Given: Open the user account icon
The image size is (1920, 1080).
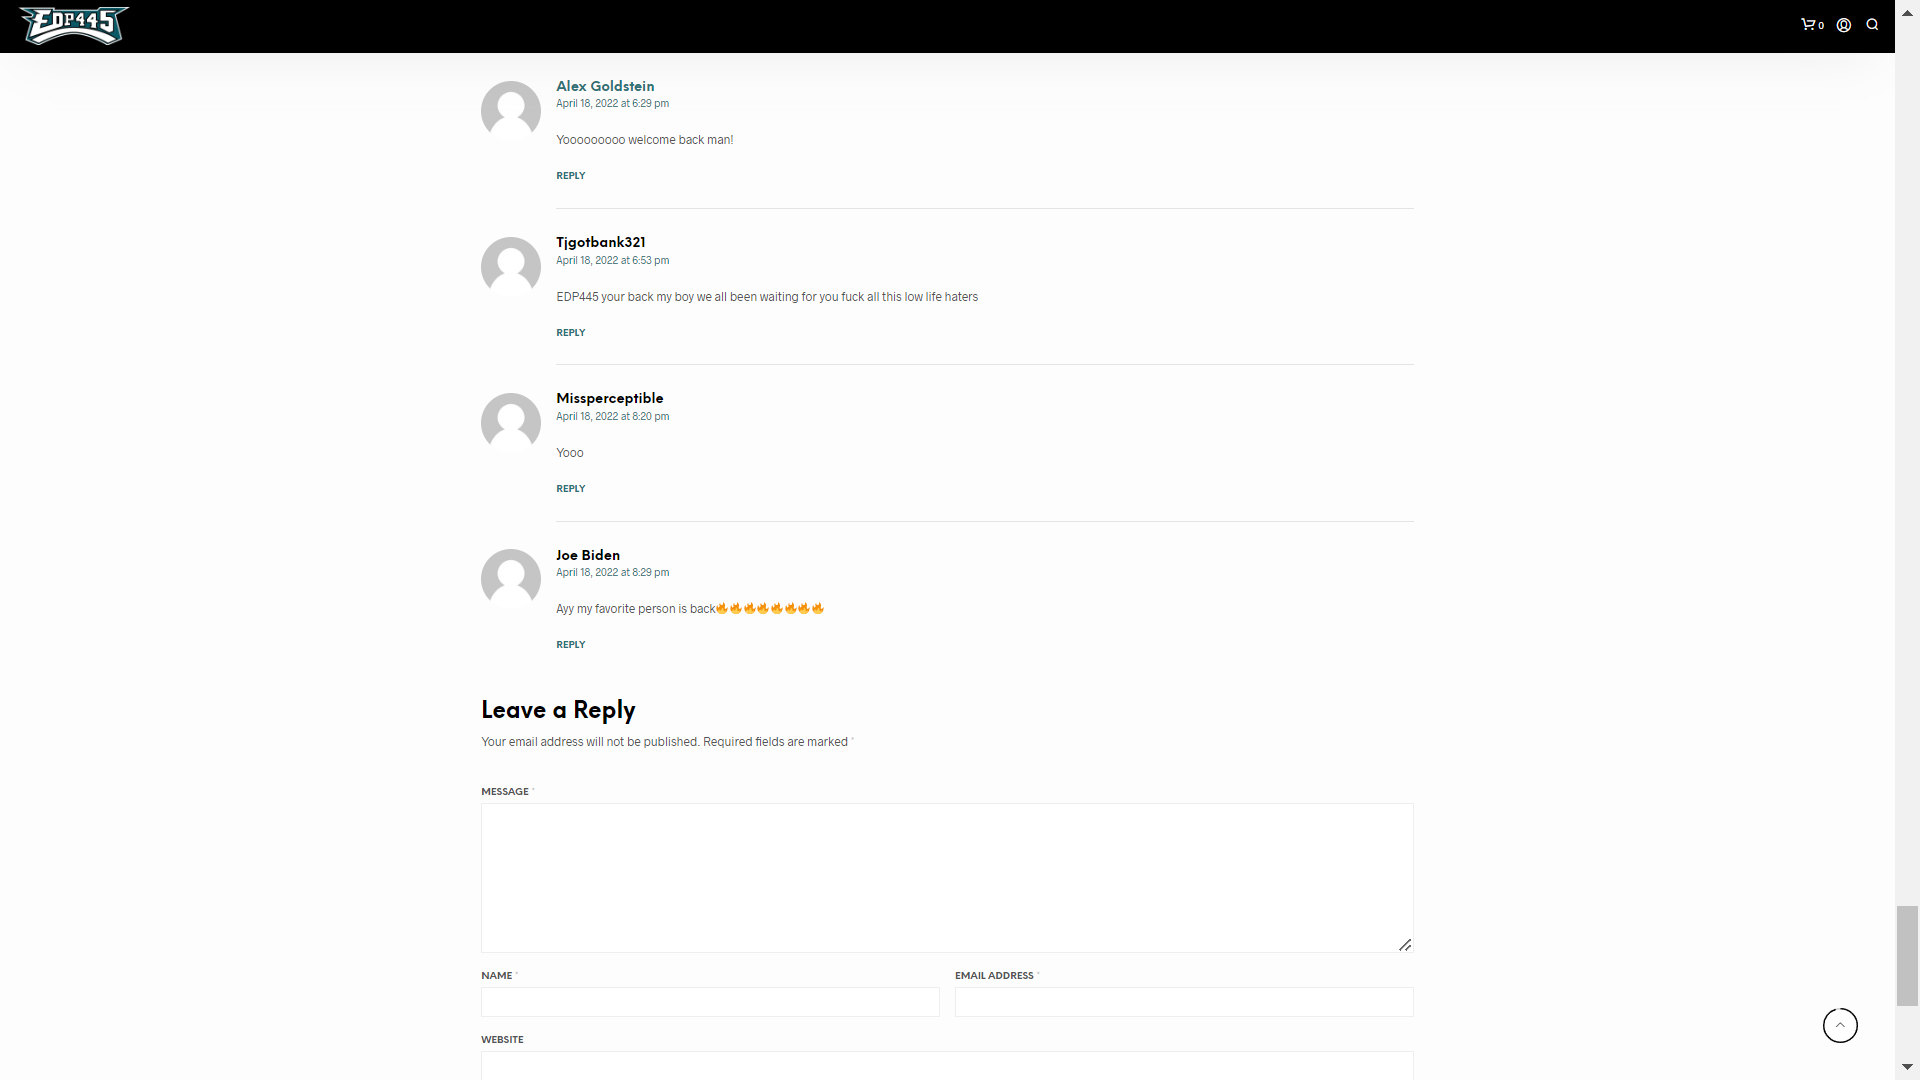Looking at the screenshot, I should click(1844, 25).
